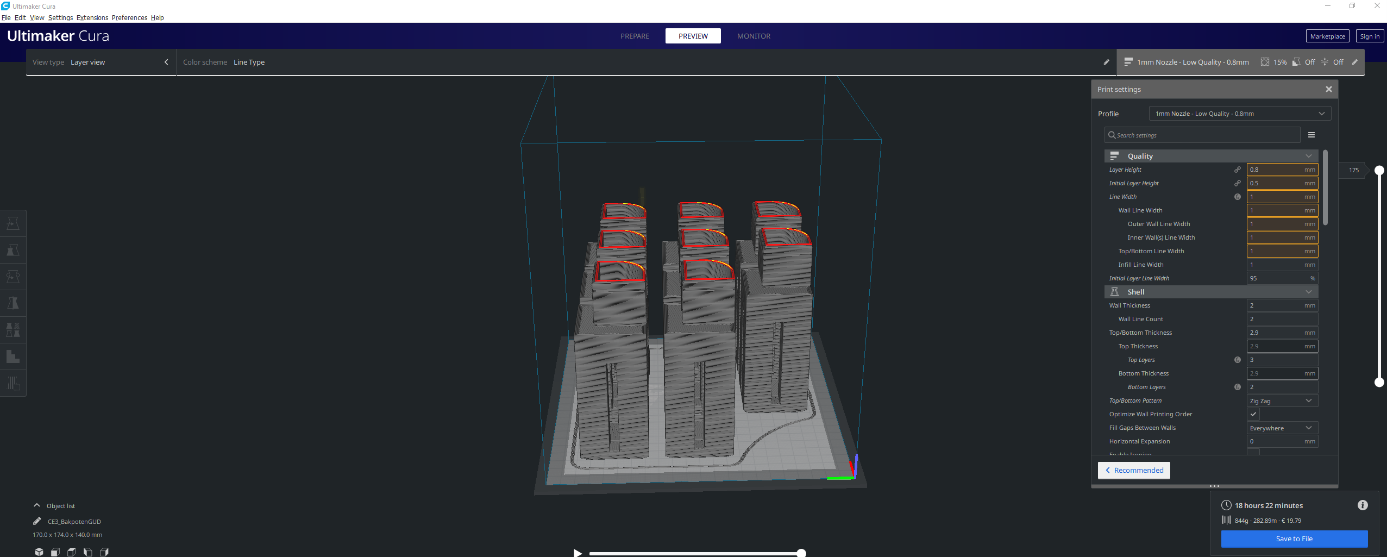
Task: Switch to the MONITOR stage tab
Action: tap(754, 36)
